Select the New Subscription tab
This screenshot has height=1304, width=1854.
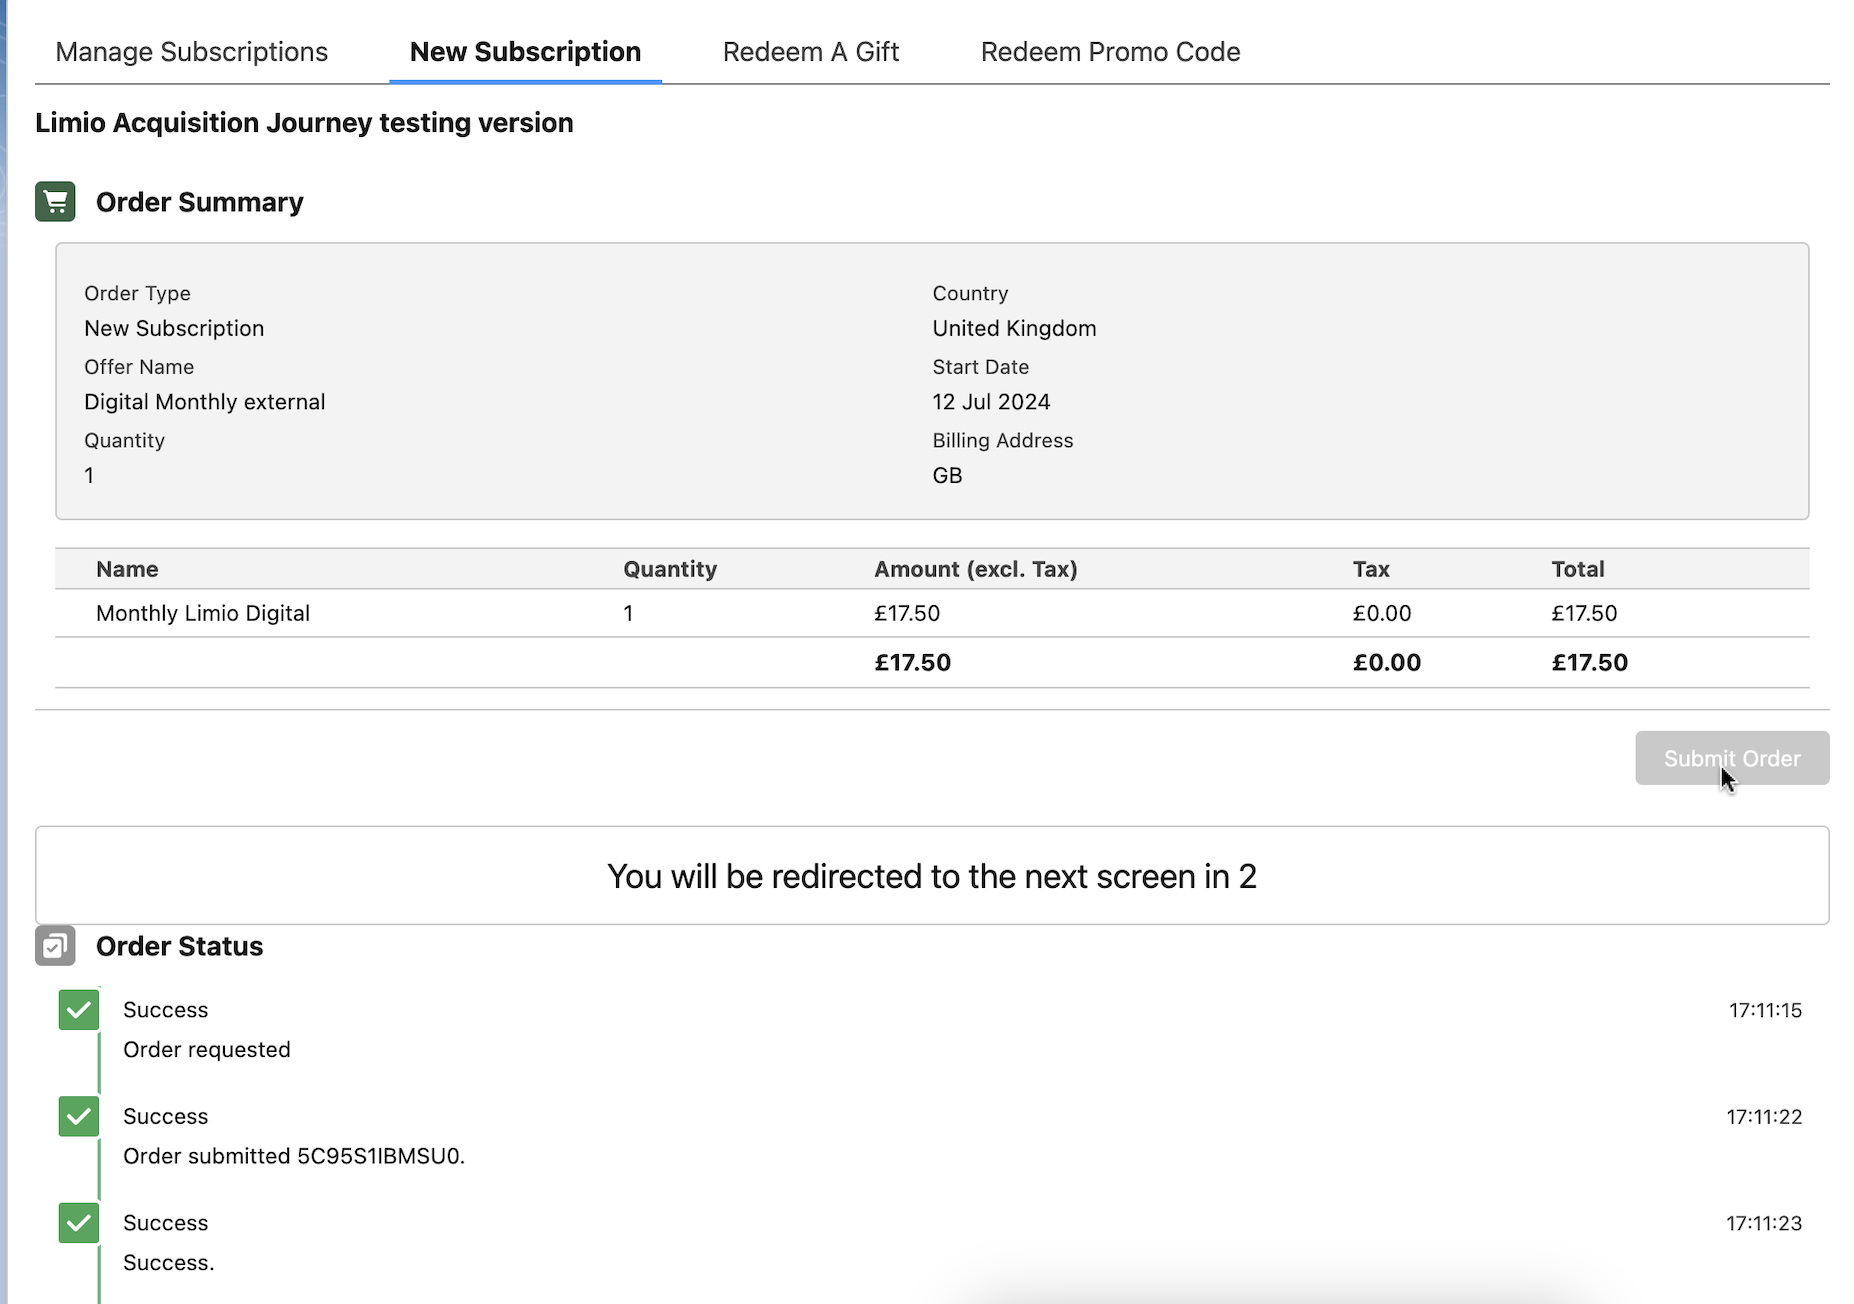click(525, 52)
